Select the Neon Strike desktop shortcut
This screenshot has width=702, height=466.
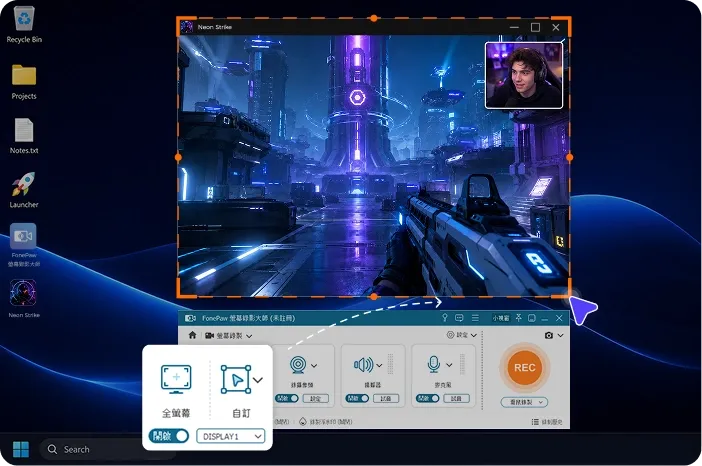(x=24, y=299)
